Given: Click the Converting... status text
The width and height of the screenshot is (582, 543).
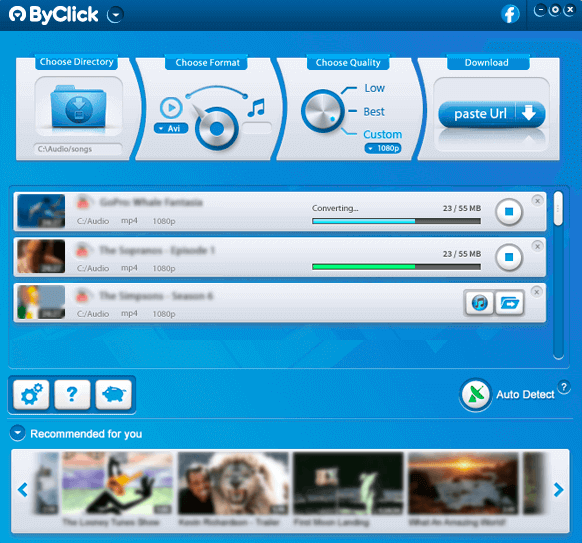Looking at the screenshot, I should pos(335,208).
